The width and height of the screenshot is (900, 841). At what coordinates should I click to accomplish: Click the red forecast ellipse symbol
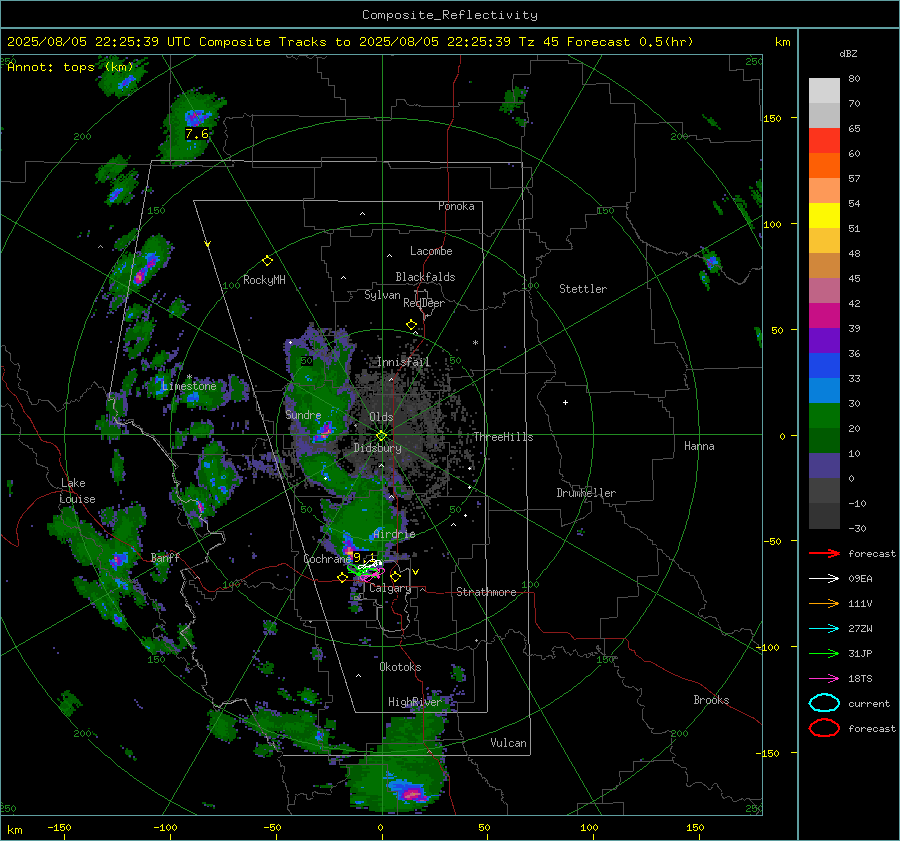[824, 728]
